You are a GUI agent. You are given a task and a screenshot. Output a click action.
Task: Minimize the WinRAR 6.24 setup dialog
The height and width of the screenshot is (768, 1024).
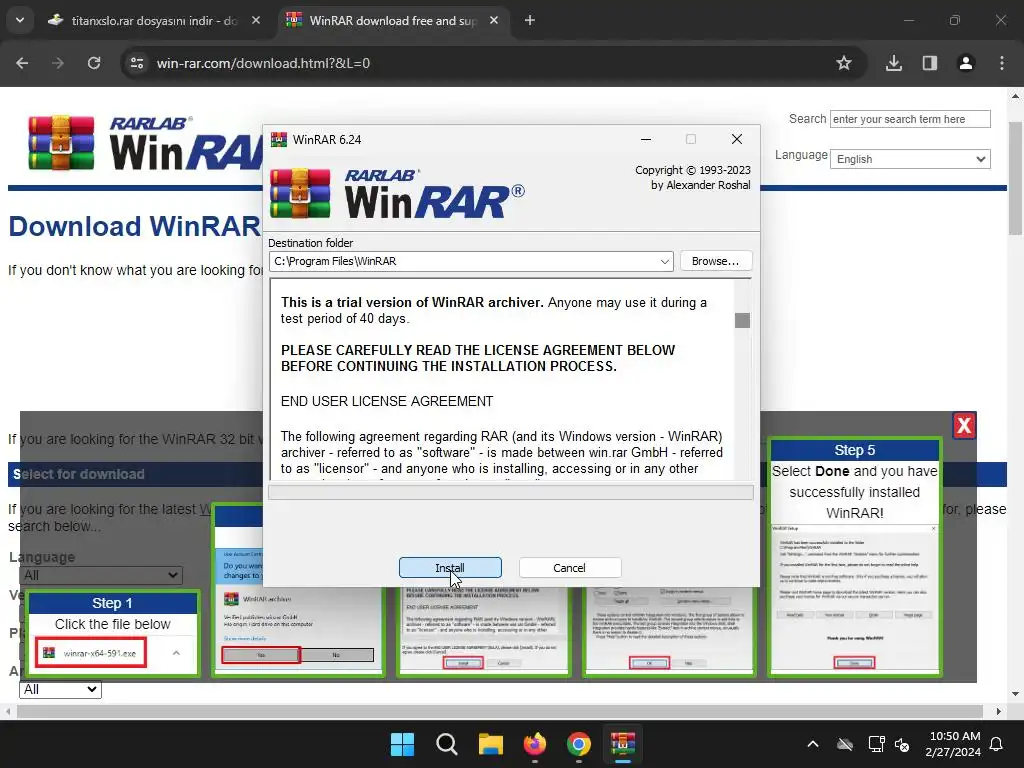coord(646,139)
